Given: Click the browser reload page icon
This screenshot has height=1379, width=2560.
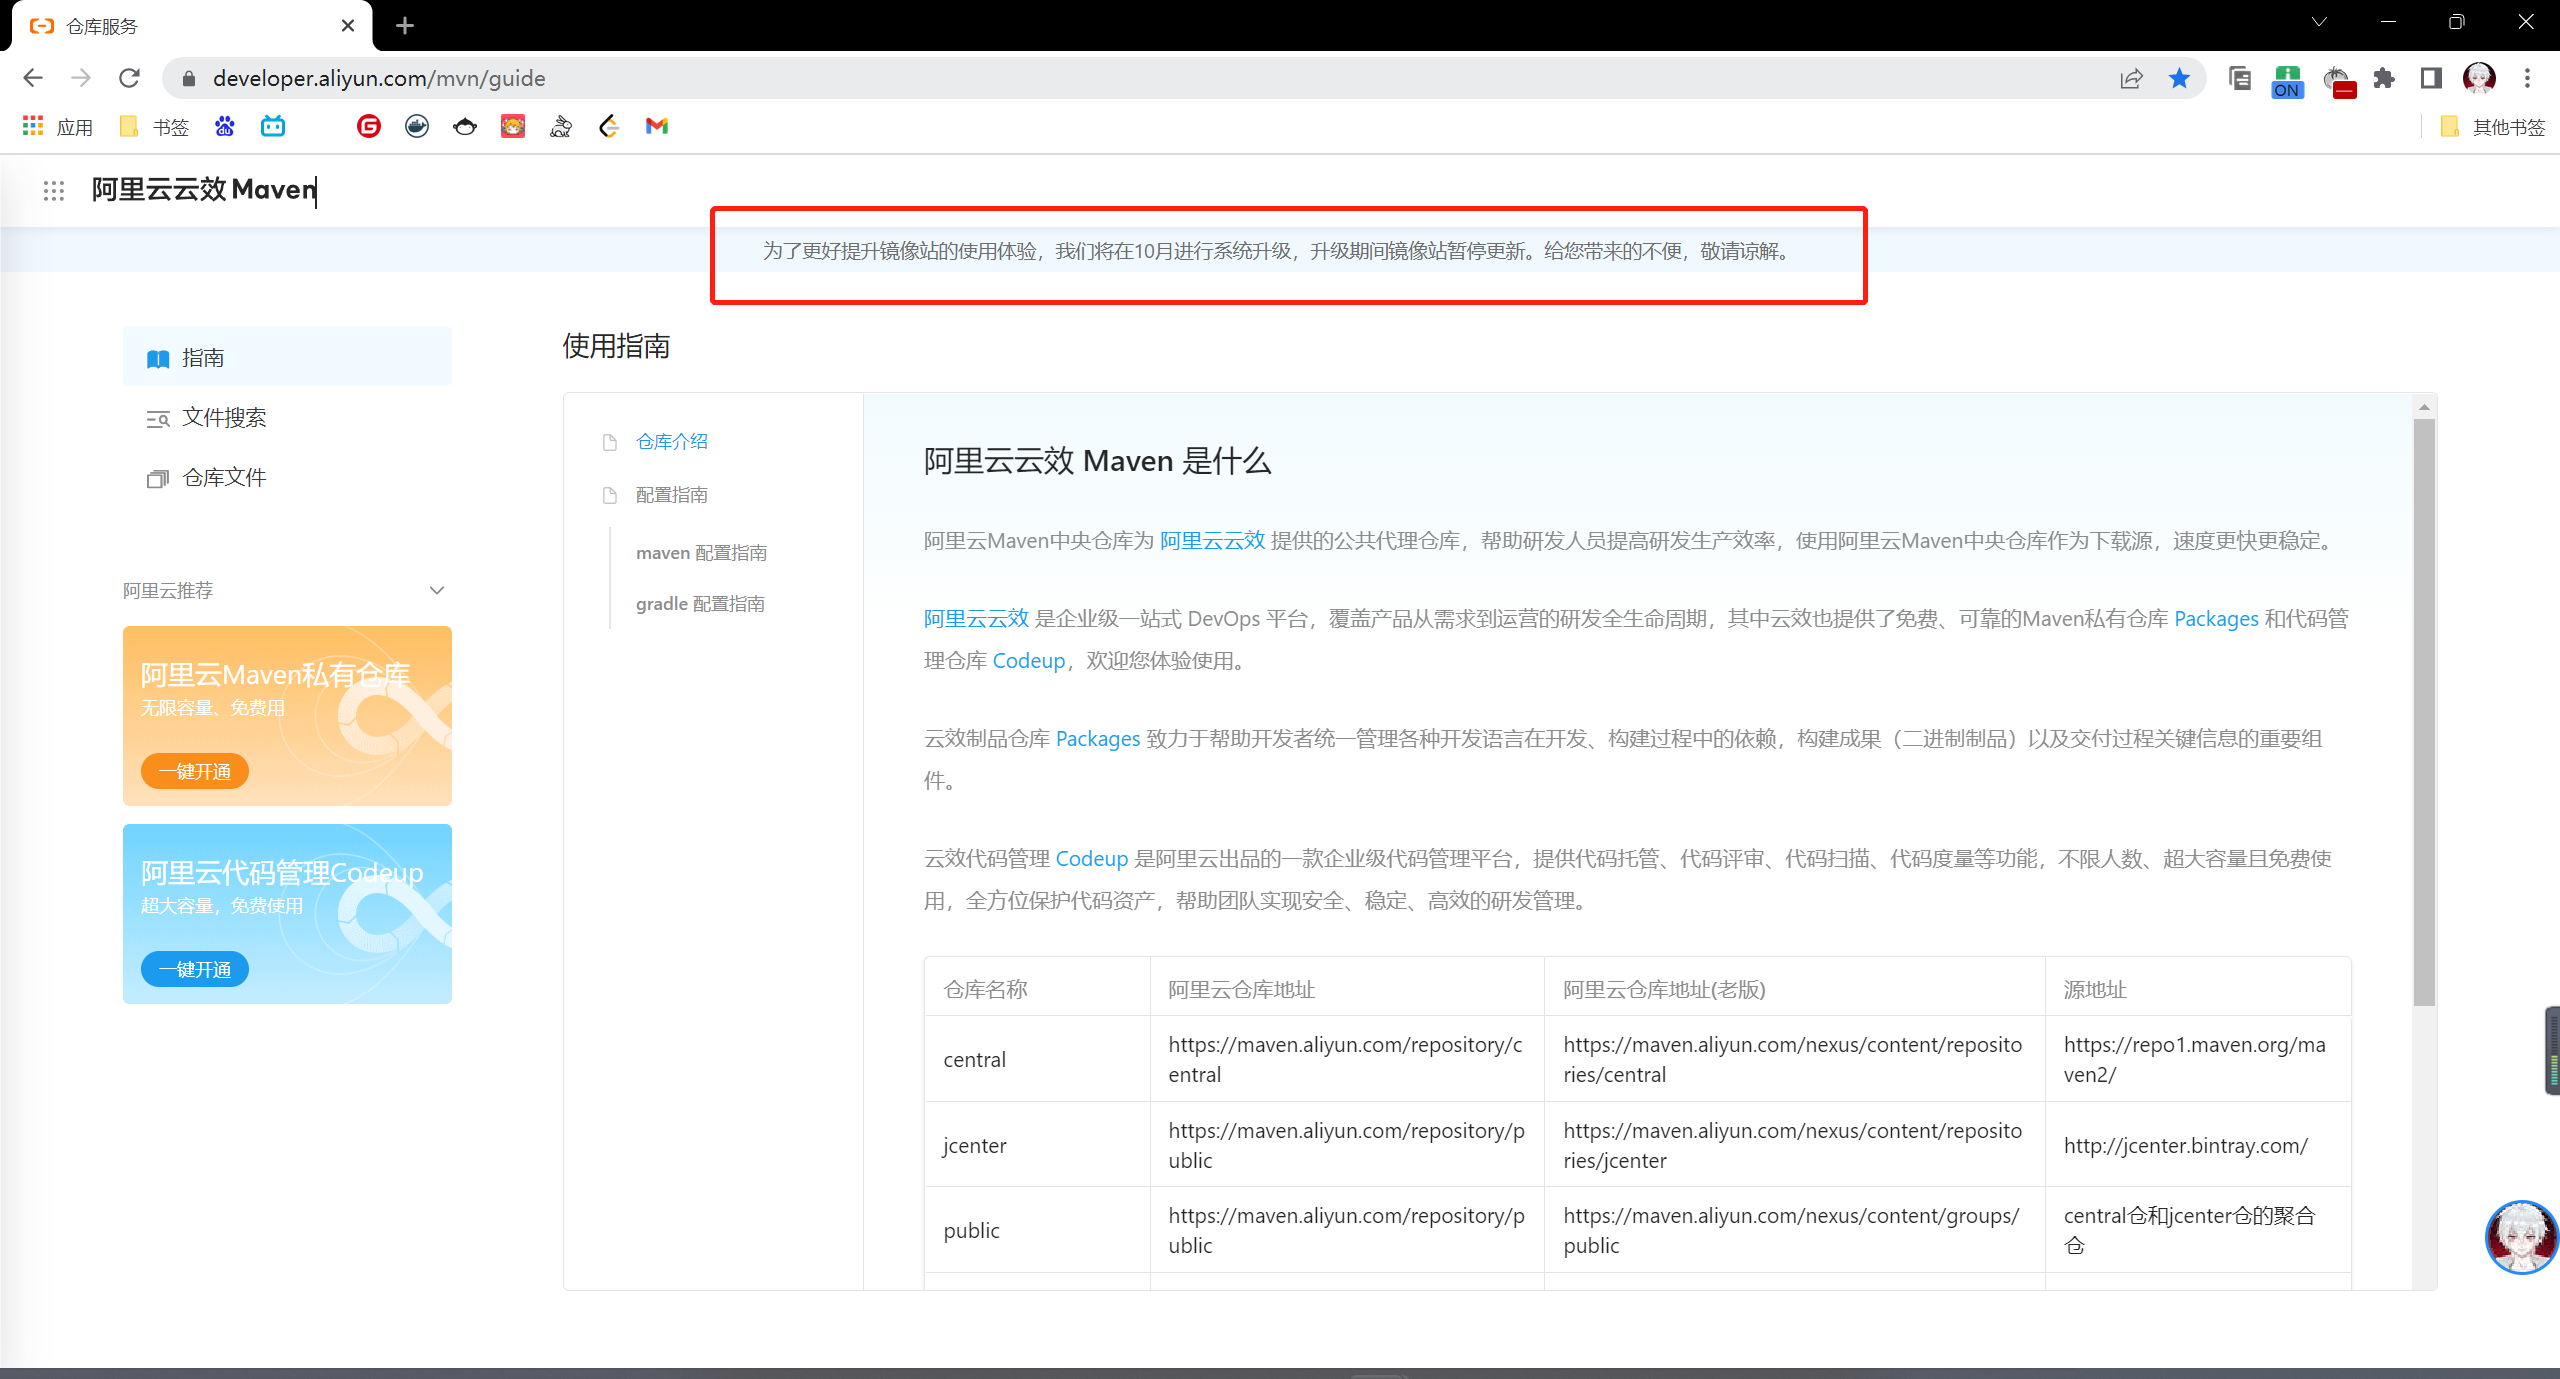Looking at the screenshot, I should [x=129, y=78].
